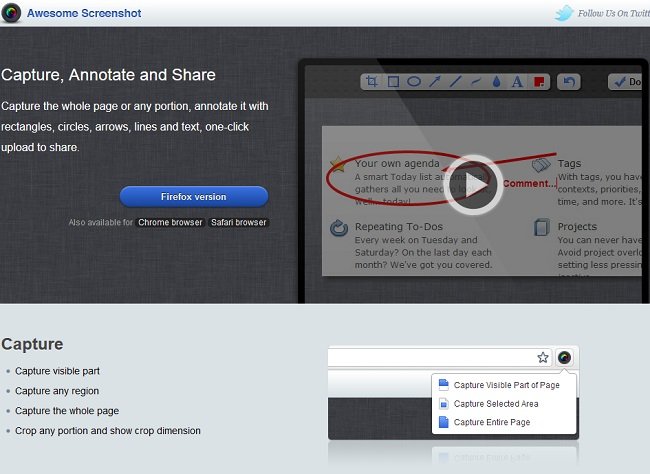Click the Projects icon in demo
This screenshot has width=650, height=474.
click(x=542, y=227)
